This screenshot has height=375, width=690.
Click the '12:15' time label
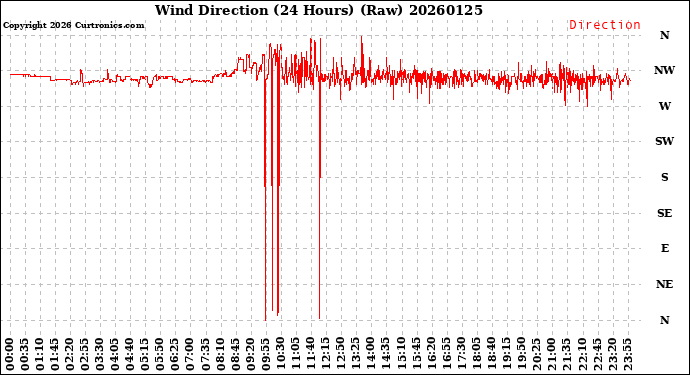[326, 354]
